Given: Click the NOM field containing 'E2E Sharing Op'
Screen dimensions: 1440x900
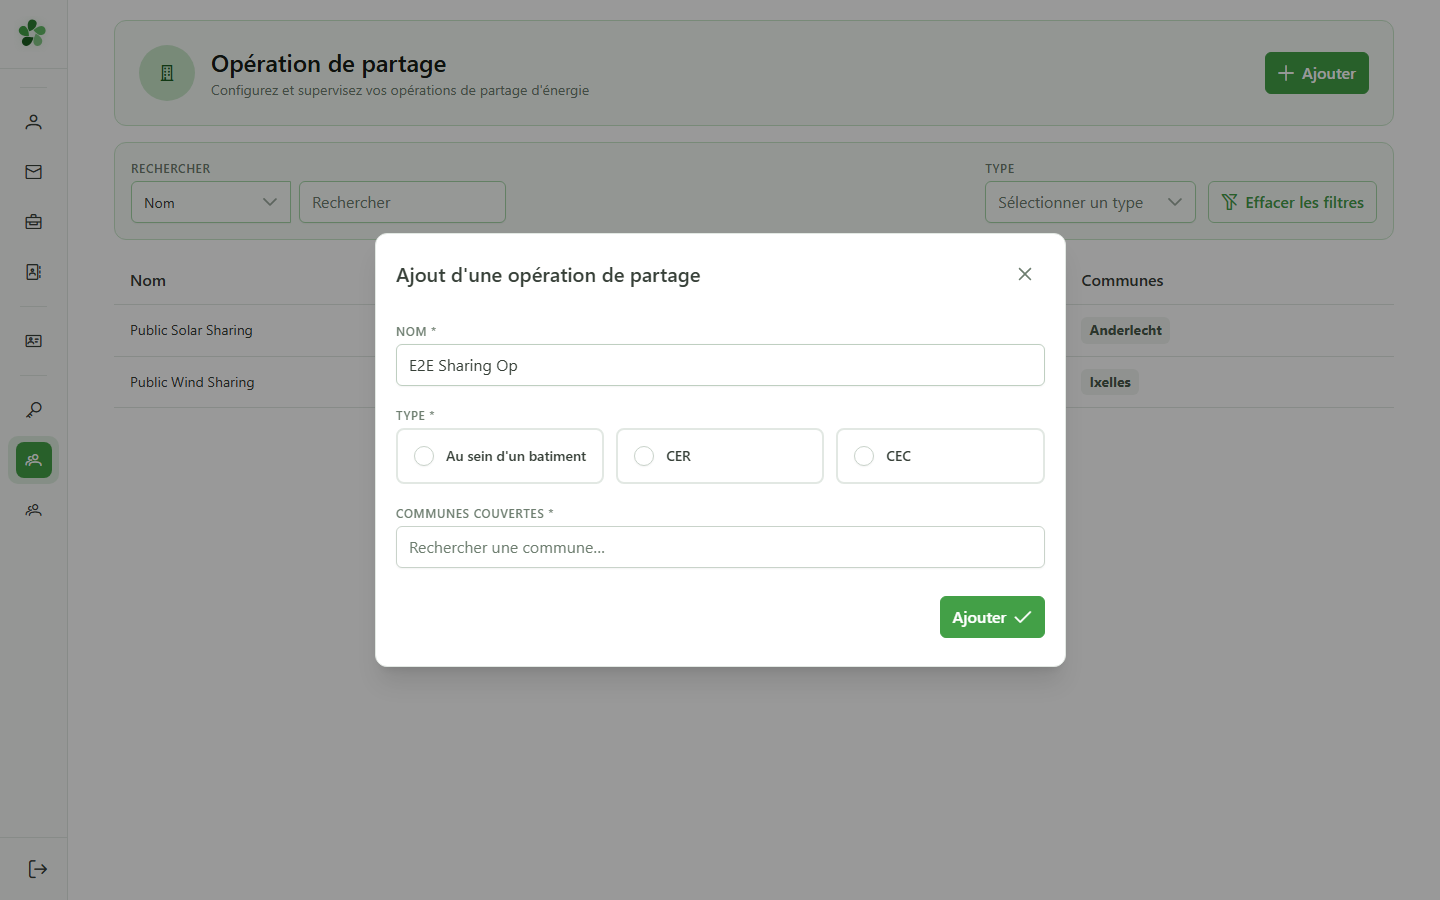Looking at the screenshot, I should pyautogui.click(x=720, y=365).
